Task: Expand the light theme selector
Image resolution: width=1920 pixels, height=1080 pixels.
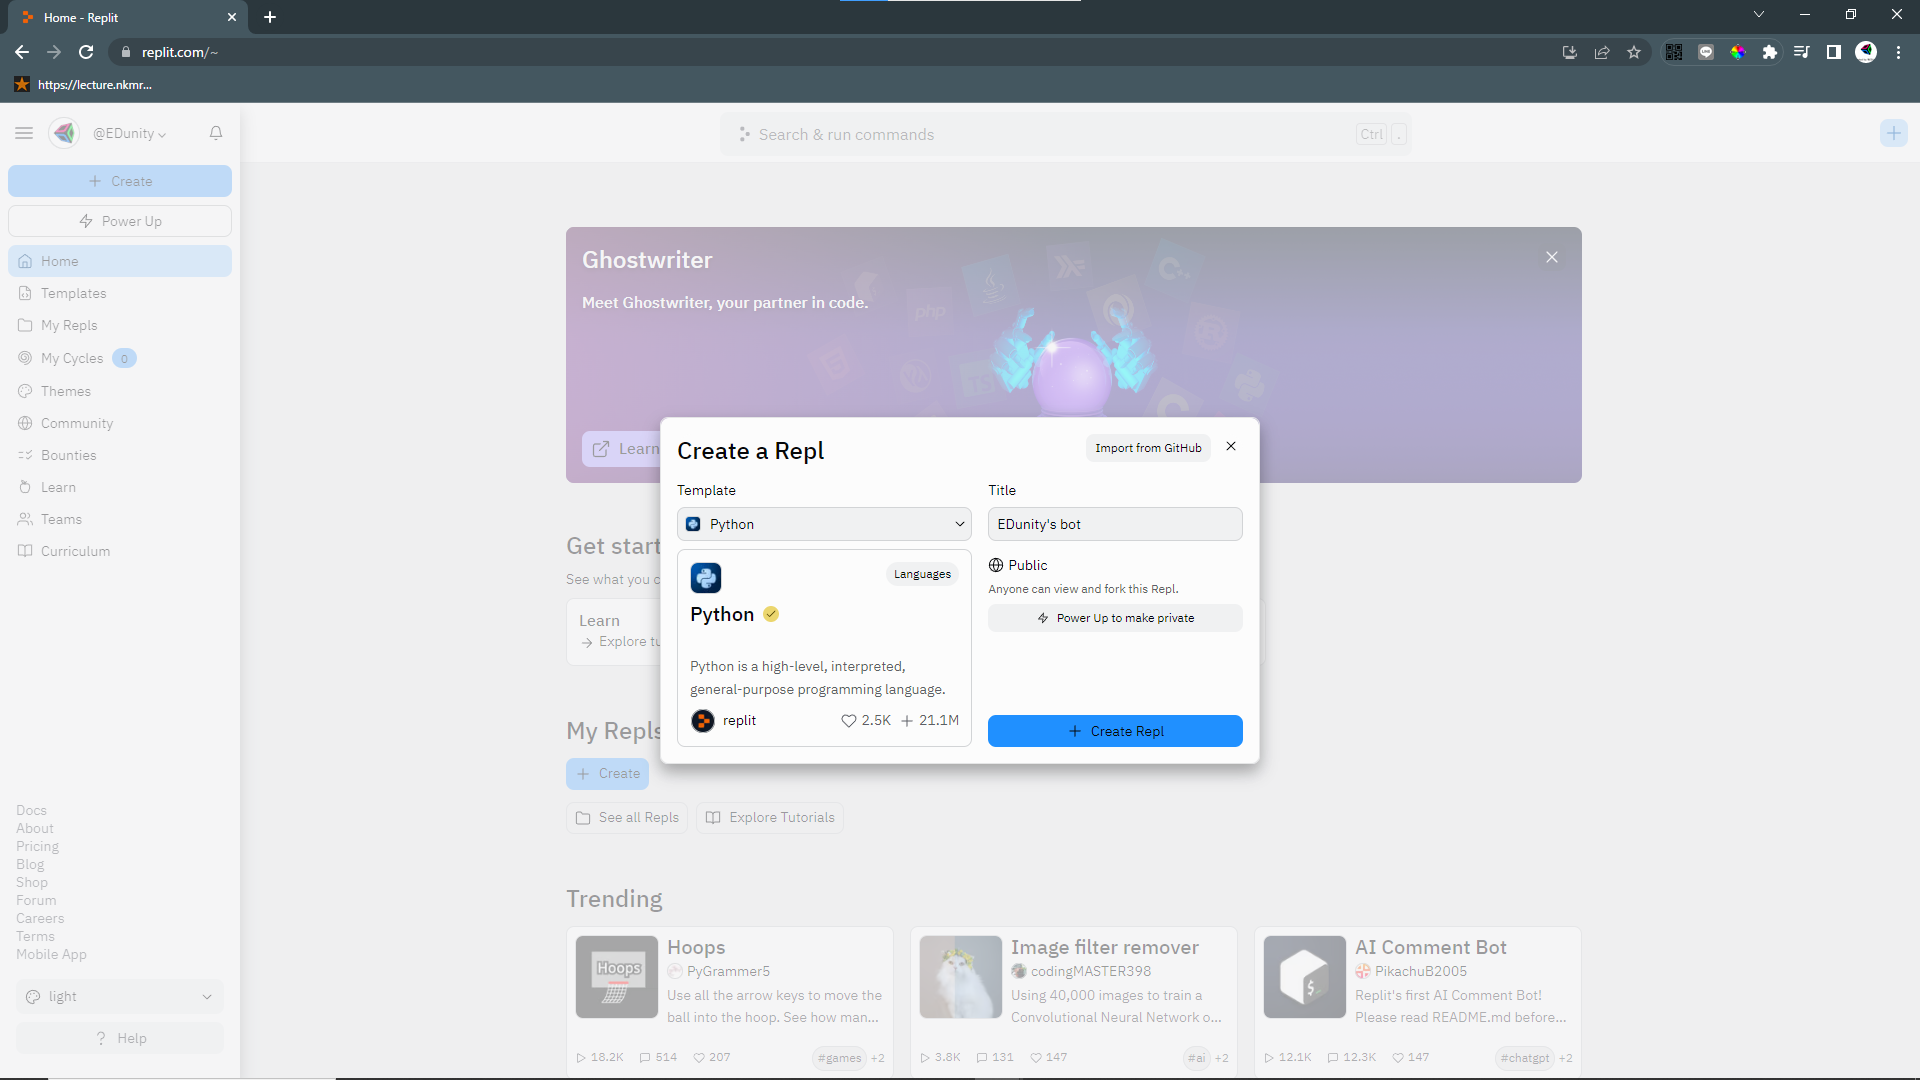Action: (120, 997)
